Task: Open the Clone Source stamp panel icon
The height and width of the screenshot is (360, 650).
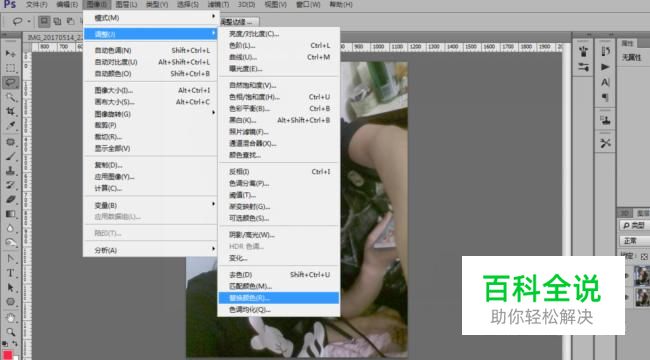Action: pyautogui.click(x=605, y=121)
